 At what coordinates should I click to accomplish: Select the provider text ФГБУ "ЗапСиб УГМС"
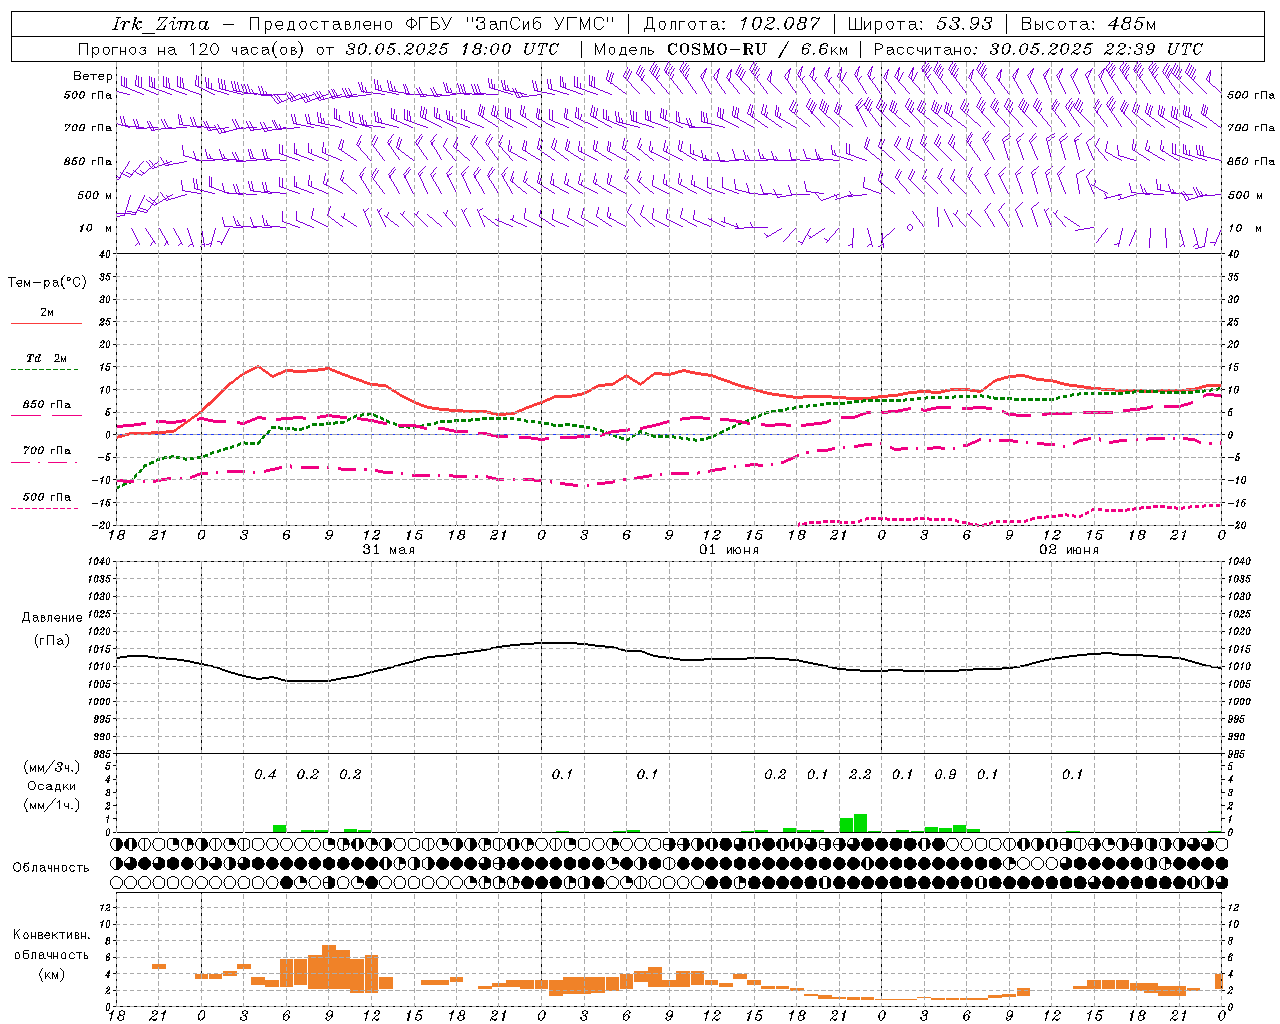pos(510,24)
